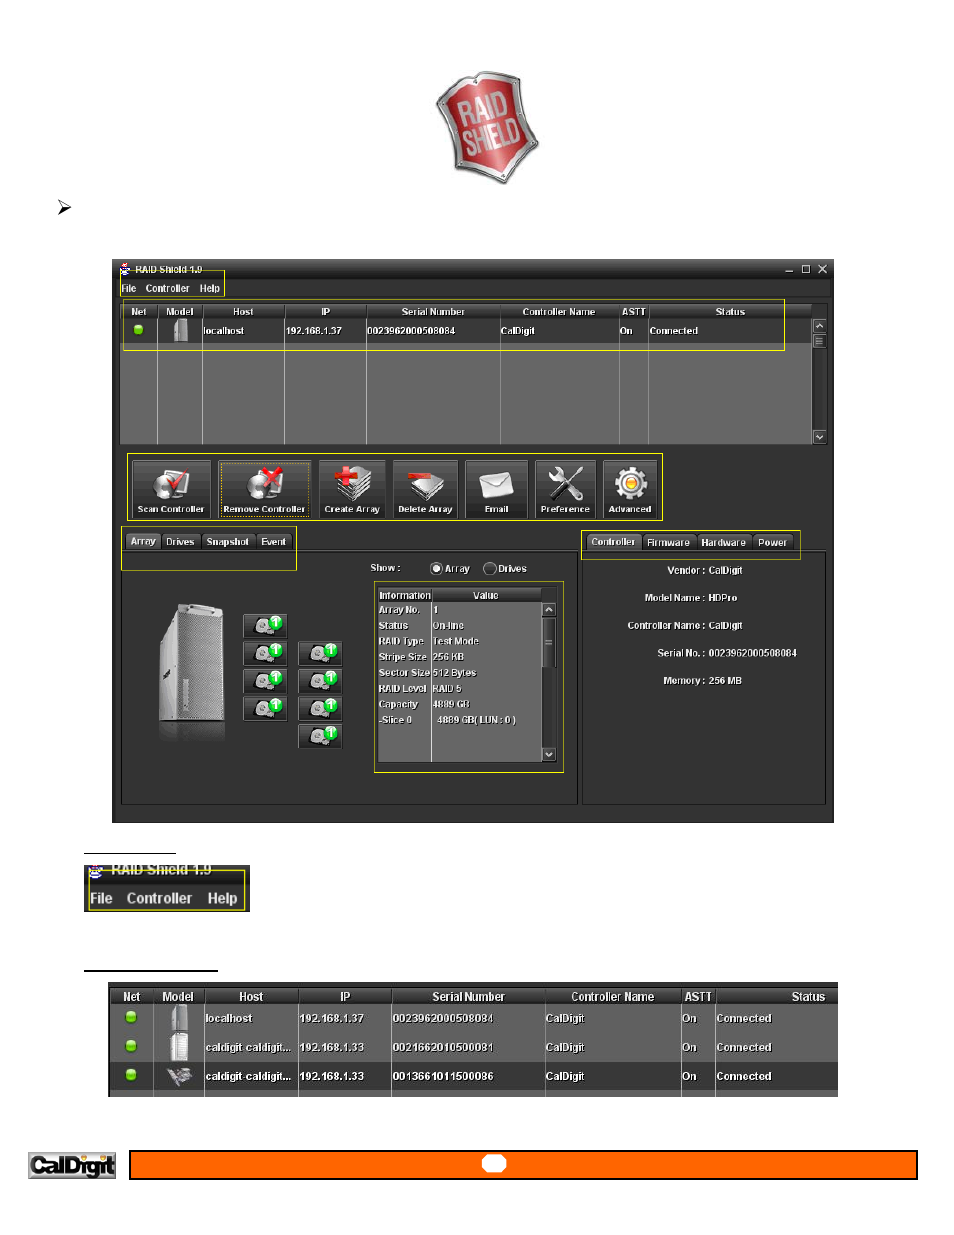Click the controller list scroll-down arrow

coord(819,437)
